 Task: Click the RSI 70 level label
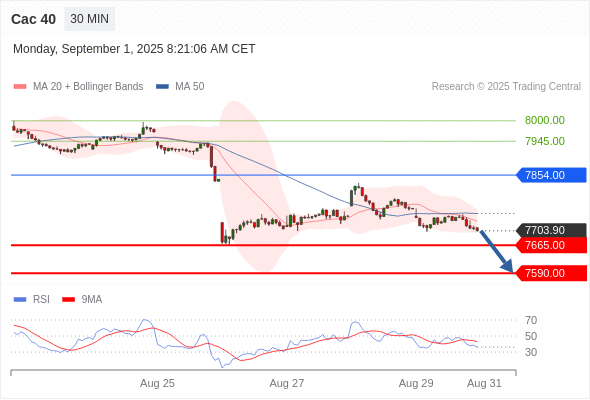coord(531,320)
